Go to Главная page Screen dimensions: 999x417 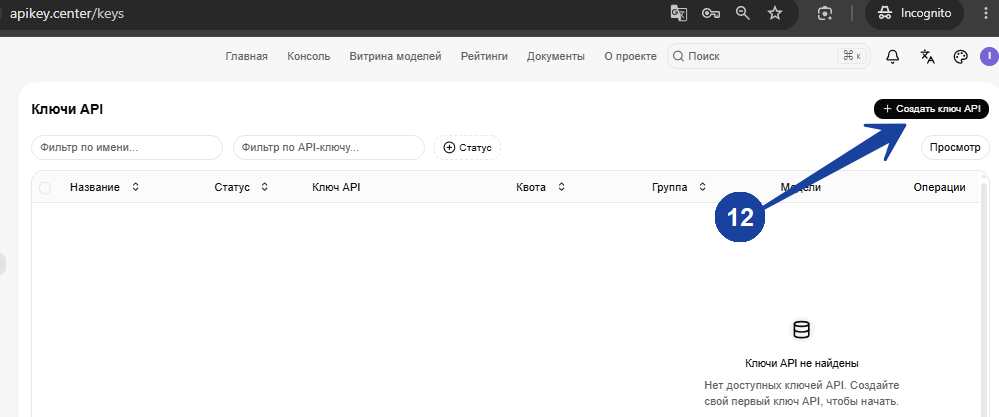pos(247,56)
